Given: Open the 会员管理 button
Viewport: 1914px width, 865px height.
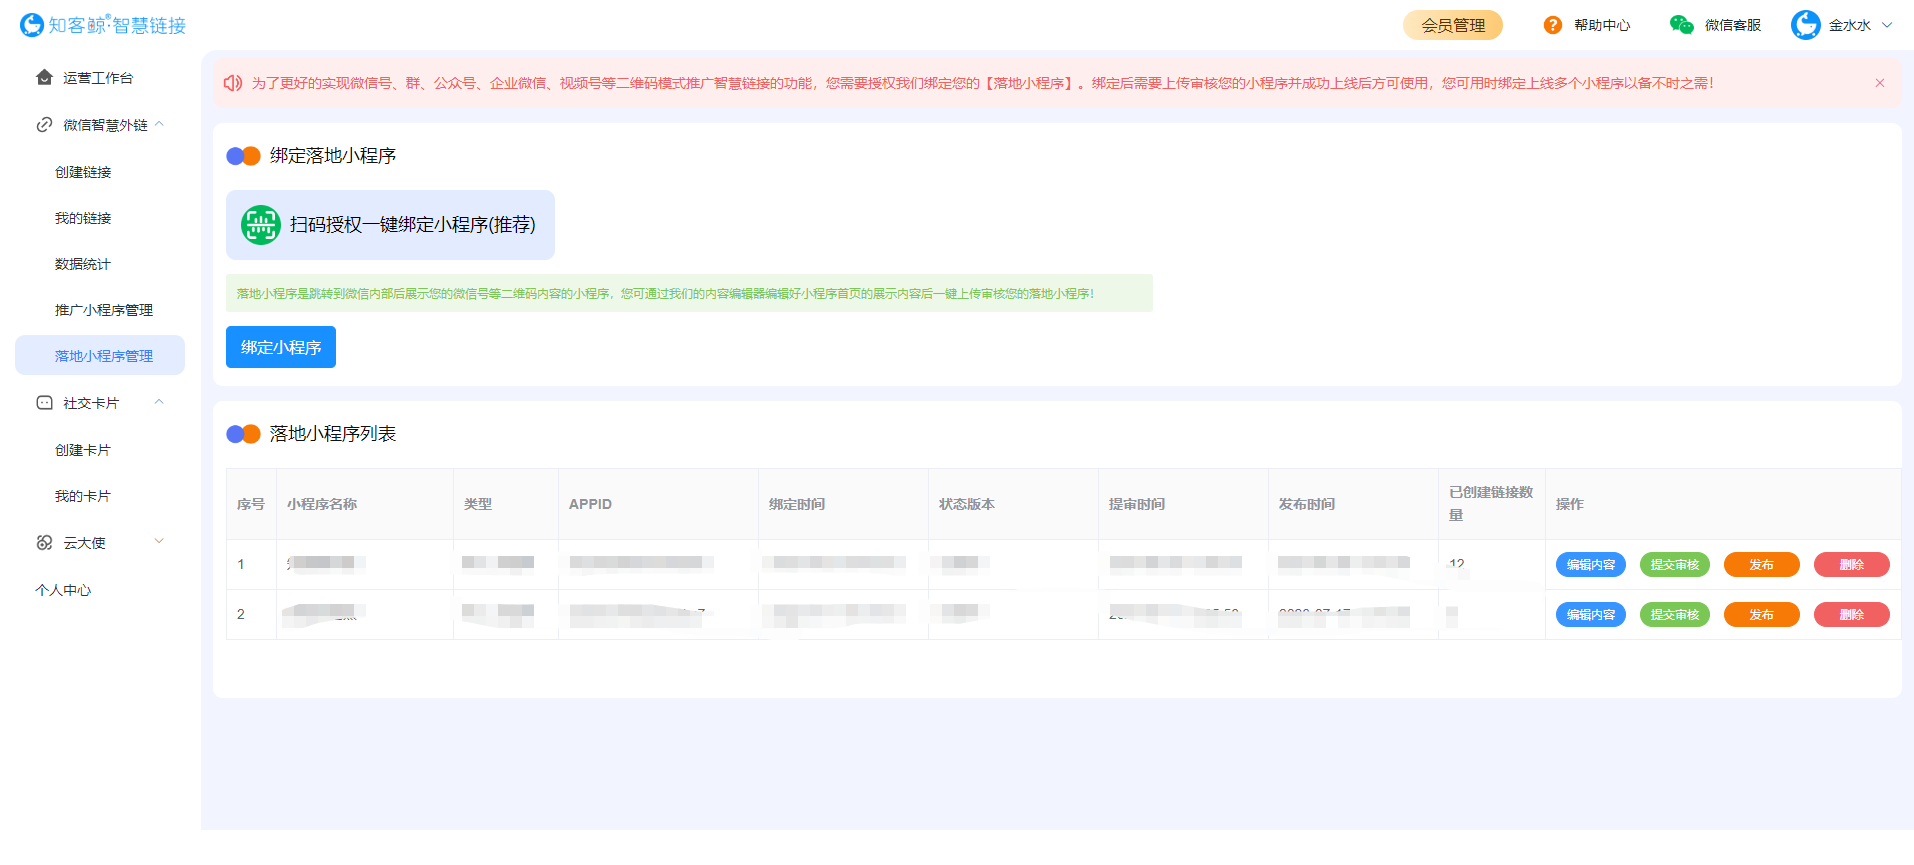Looking at the screenshot, I should [x=1452, y=25].
